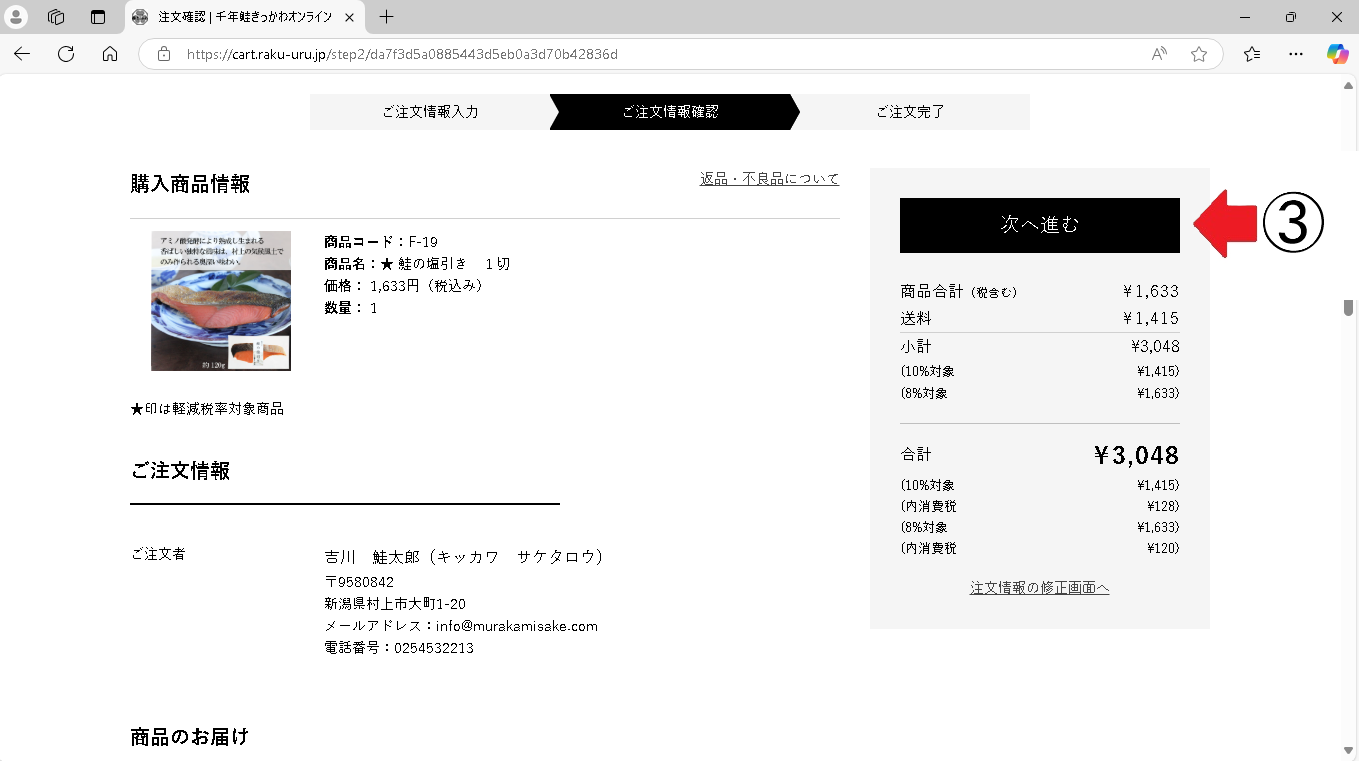The image size is (1359, 761).
Task: Click the Read Aloud icon
Action: pyautogui.click(x=1159, y=54)
